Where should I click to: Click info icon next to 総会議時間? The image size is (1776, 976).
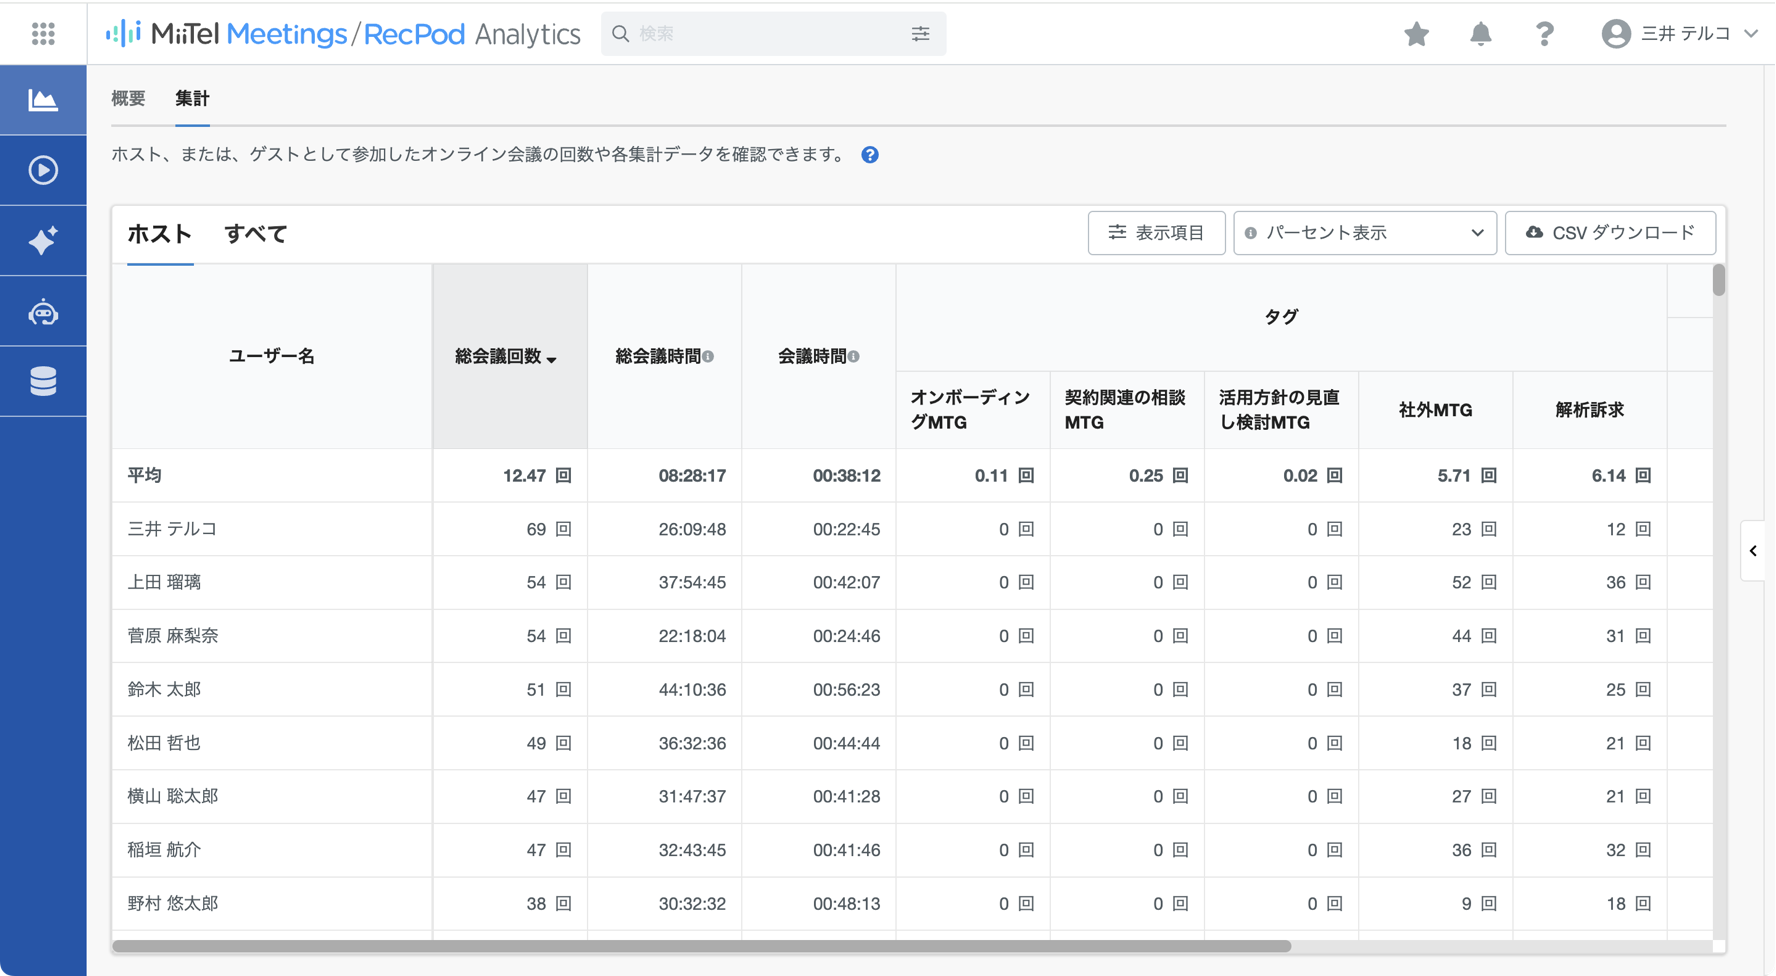708,357
